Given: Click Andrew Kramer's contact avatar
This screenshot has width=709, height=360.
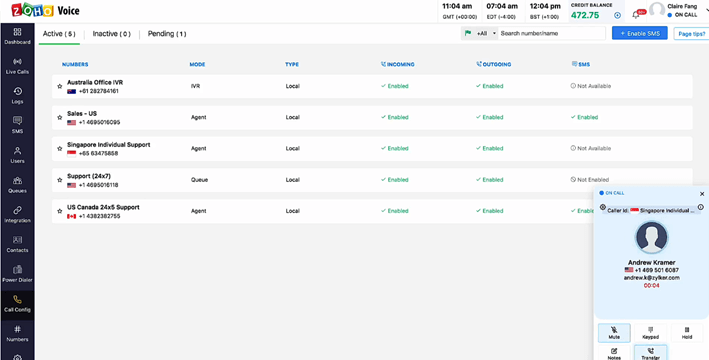Looking at the screenshot, I should coord(651,237).
